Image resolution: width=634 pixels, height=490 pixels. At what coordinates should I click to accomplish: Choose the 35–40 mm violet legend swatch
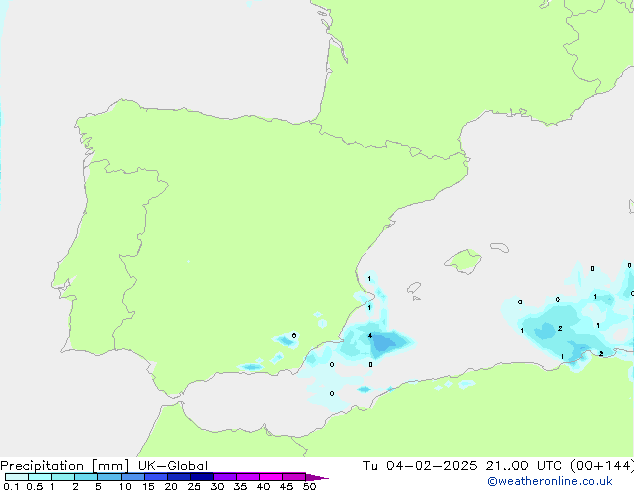point(248,477)
